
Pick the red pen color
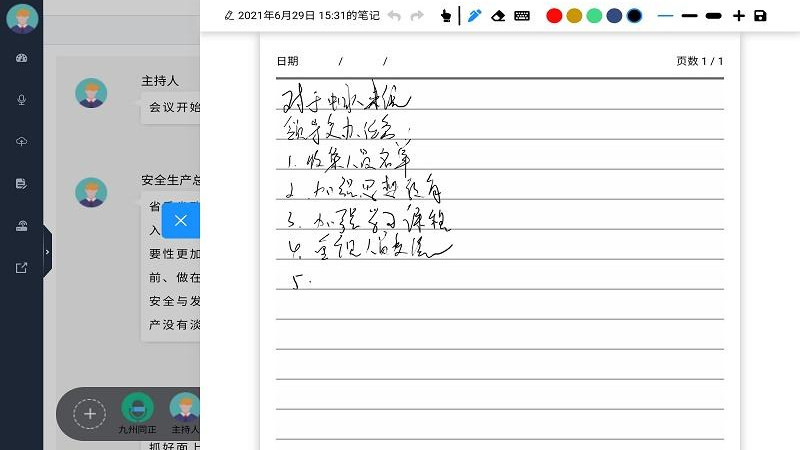(x=554, y=16)
